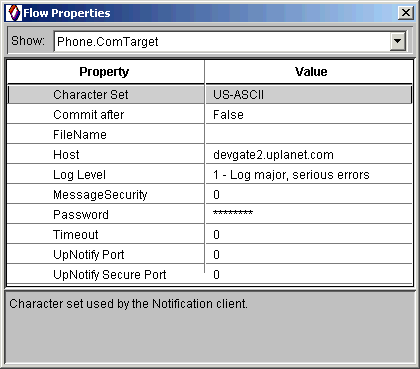The width and height of the screenshot is (420, 369).
Task: Click the UpNotify Port value cell
Action: click(309, 255)
